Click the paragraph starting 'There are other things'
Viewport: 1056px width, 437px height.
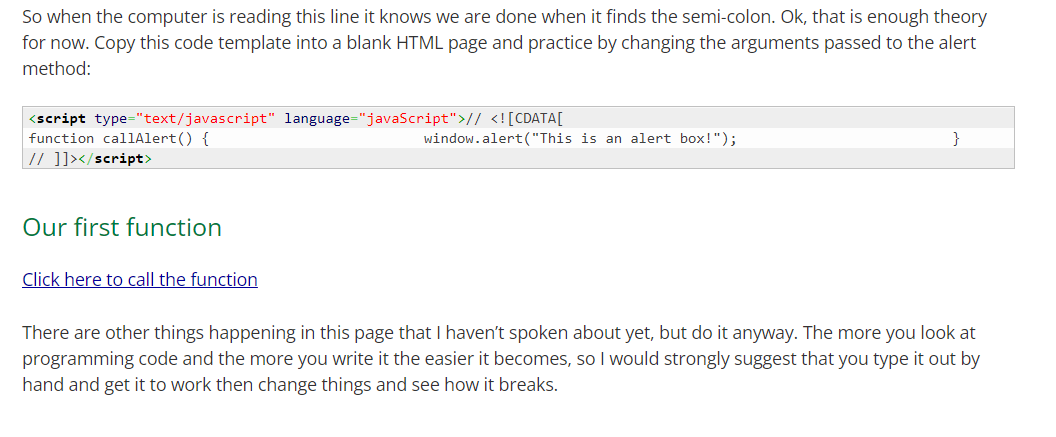501,359
